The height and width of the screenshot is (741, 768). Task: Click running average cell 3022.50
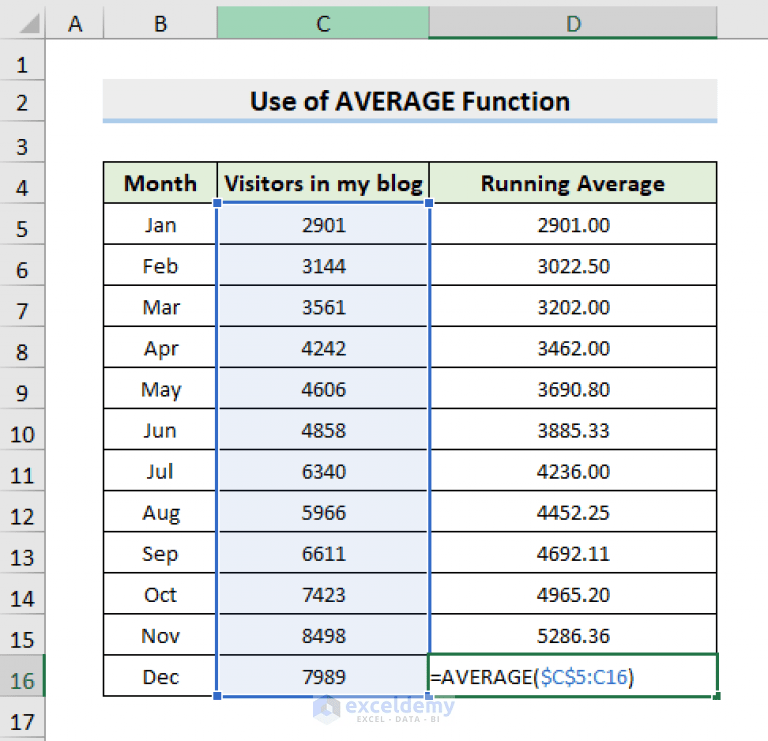tap(573, 265)
